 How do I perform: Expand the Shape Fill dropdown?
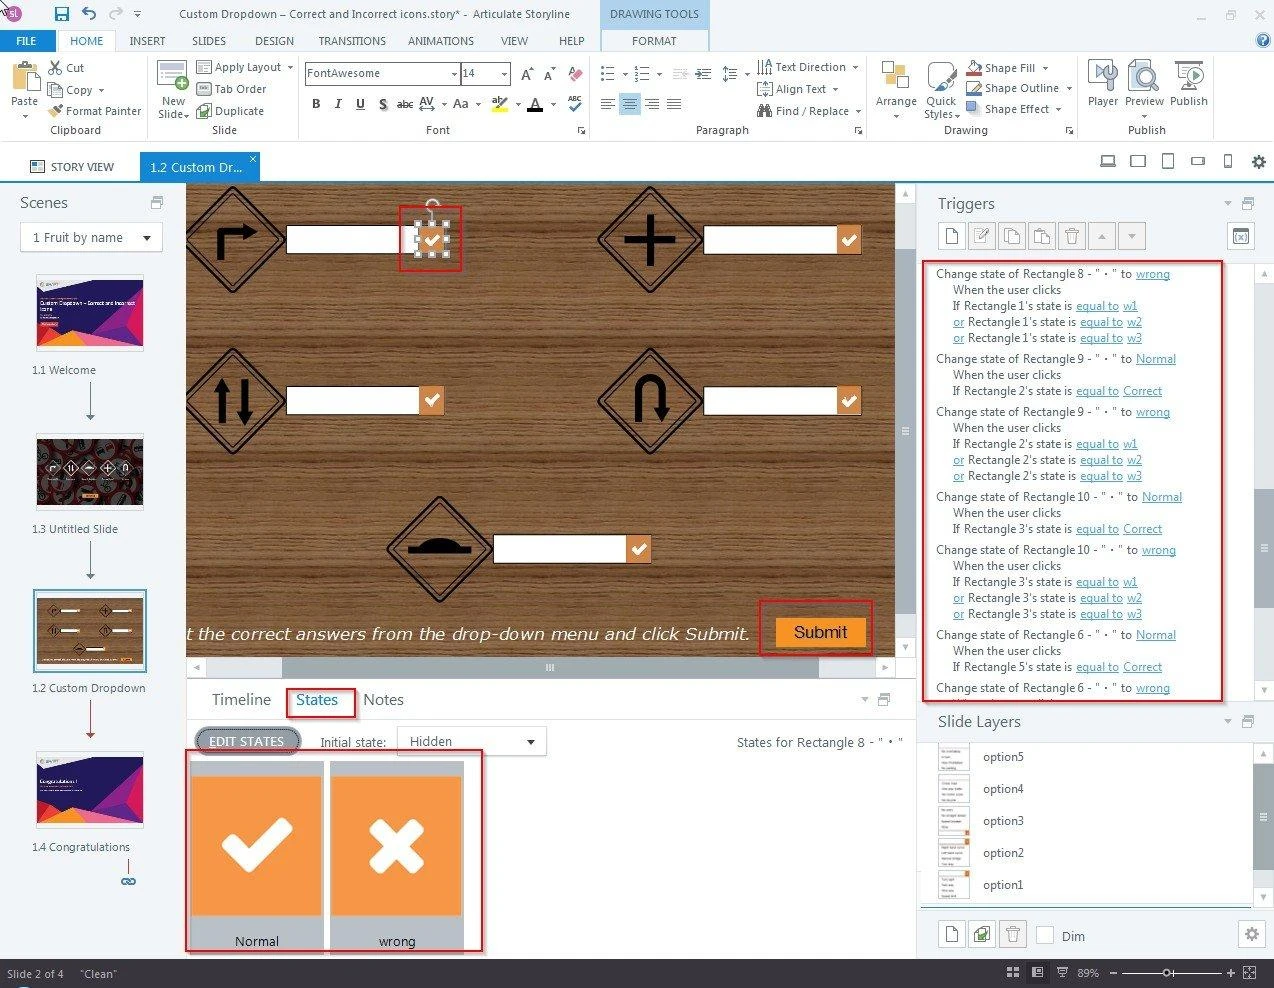click(1046, 68)
